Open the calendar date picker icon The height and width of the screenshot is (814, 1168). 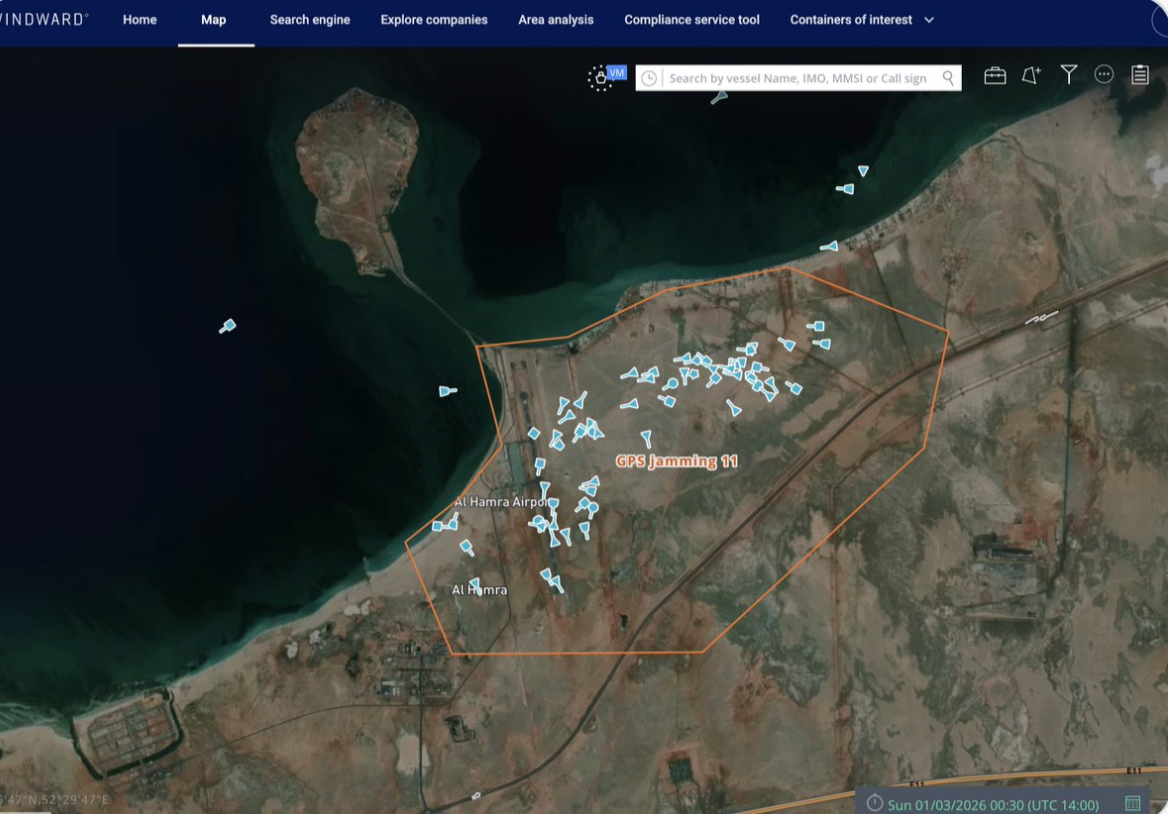tap(1133, 803)
